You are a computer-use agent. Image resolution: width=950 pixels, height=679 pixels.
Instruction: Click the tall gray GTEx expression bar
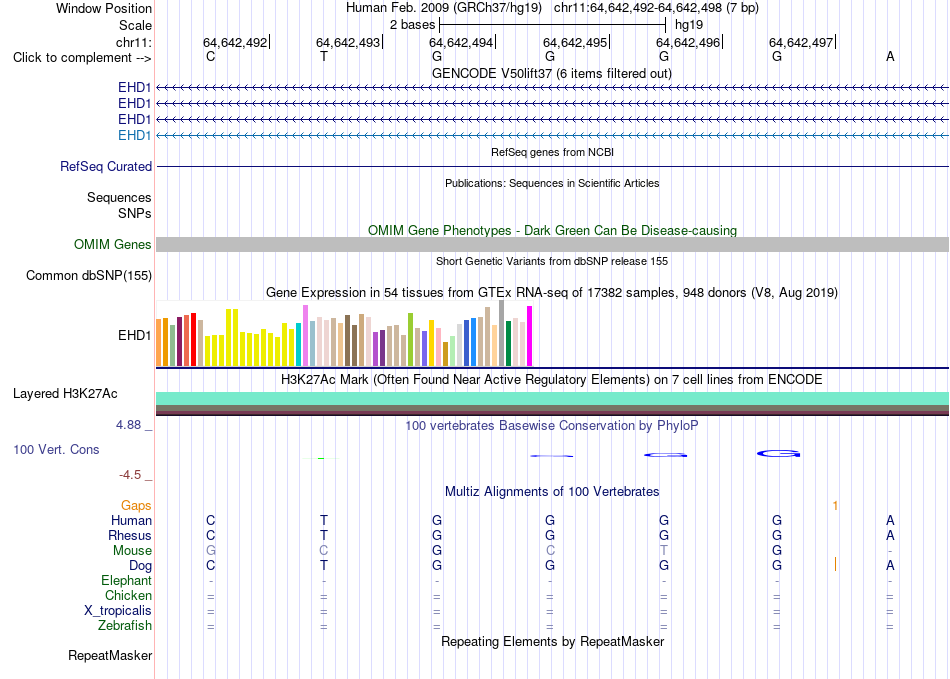pyautogui.click(x=502, y=333)
